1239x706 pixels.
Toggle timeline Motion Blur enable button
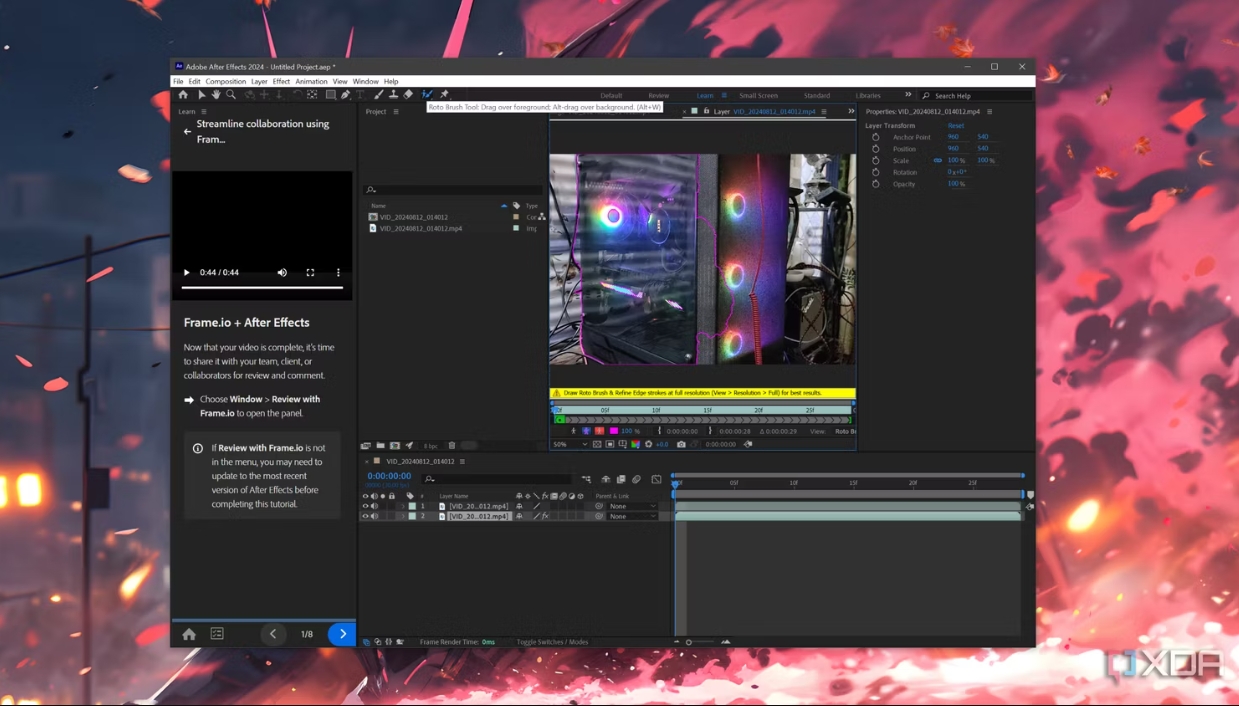tap(636, 479)
